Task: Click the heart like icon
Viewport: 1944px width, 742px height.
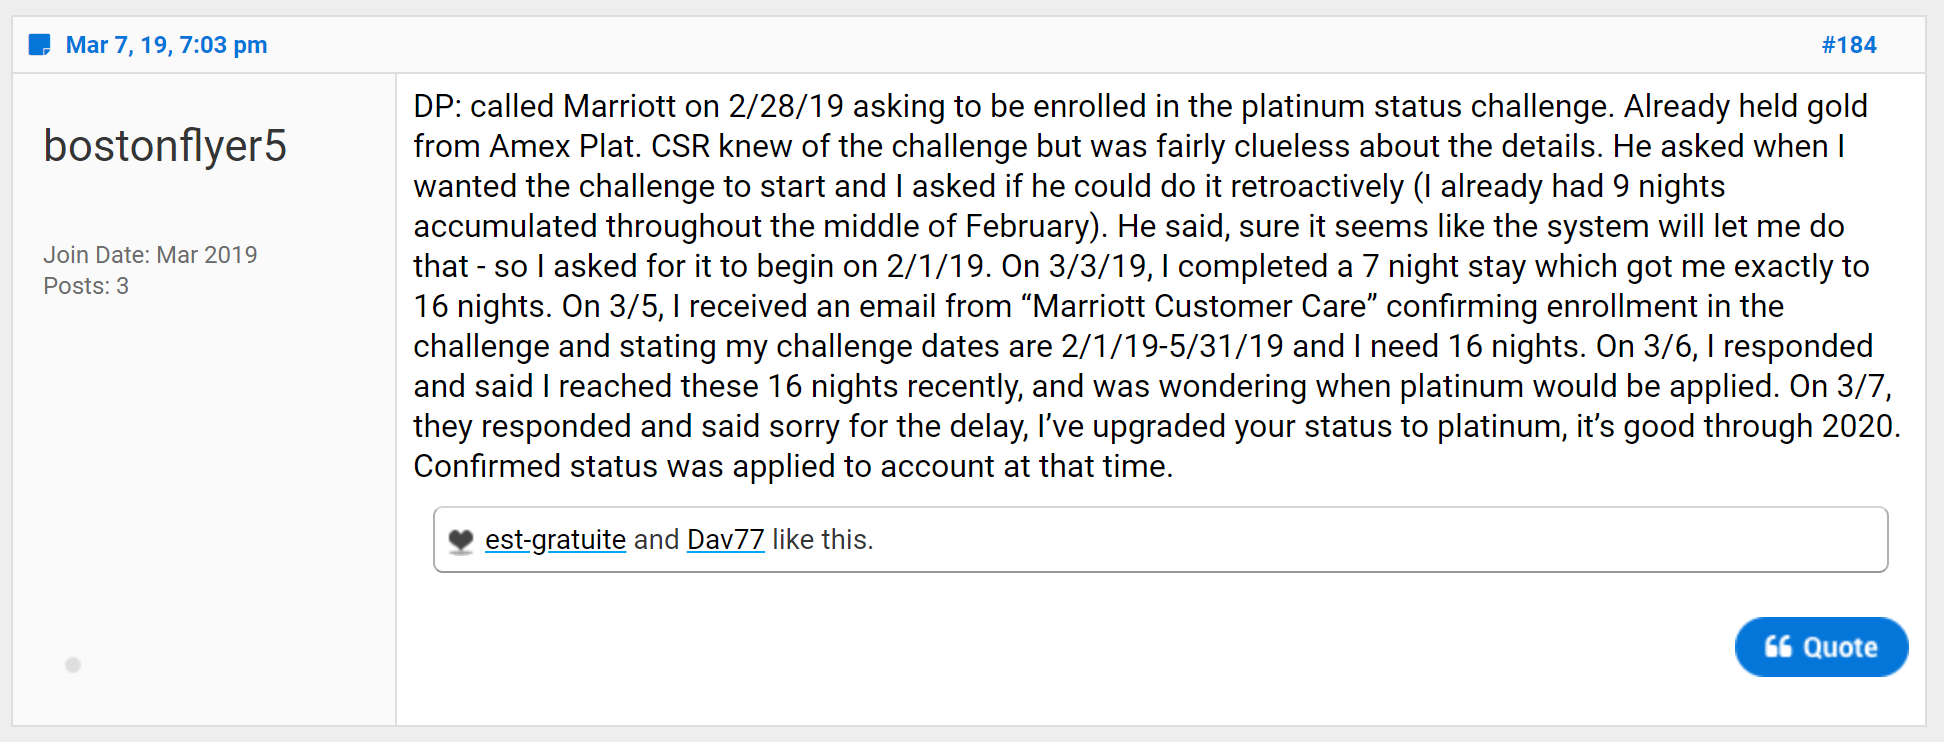Action: (x=461, y=541)
